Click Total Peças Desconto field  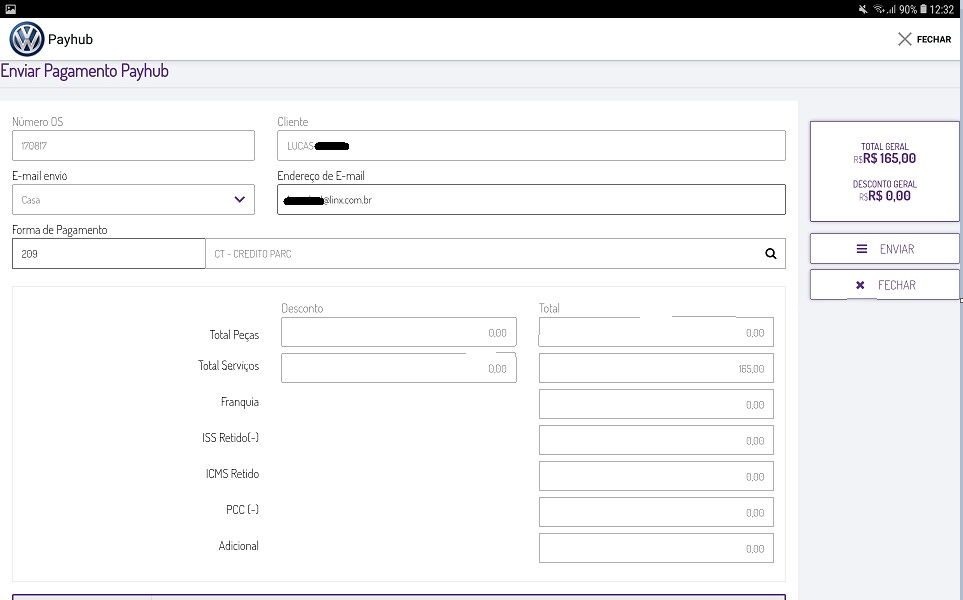tap(399, 332)
